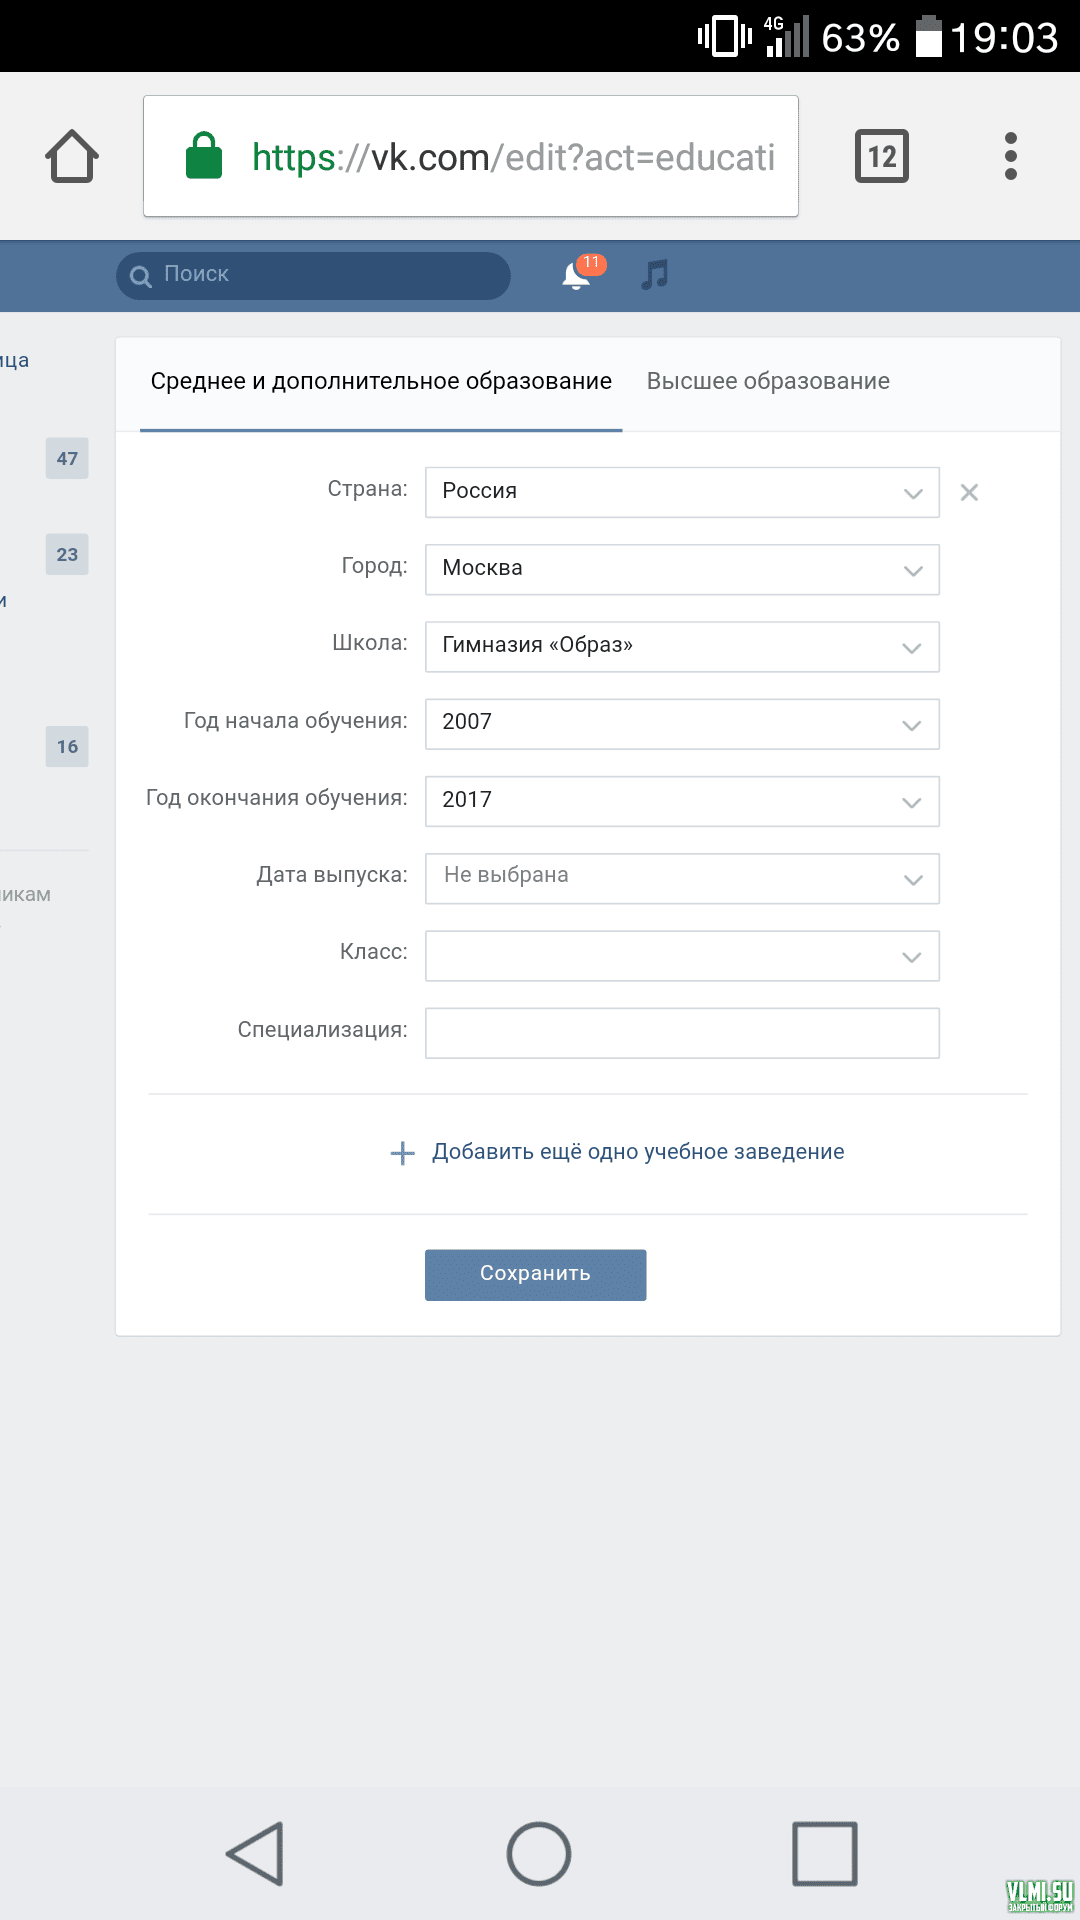1080x1920 pixels.
Task: Click the Сохранить button
Action: tap(535, 1274)
